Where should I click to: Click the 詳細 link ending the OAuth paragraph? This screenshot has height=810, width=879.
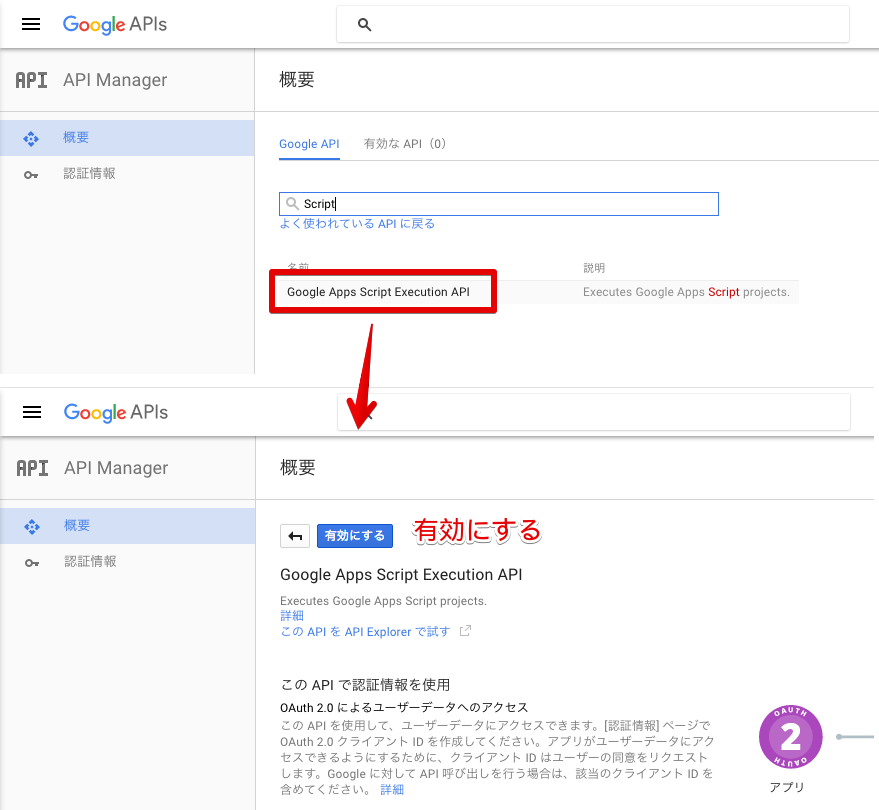pos(392,790)
